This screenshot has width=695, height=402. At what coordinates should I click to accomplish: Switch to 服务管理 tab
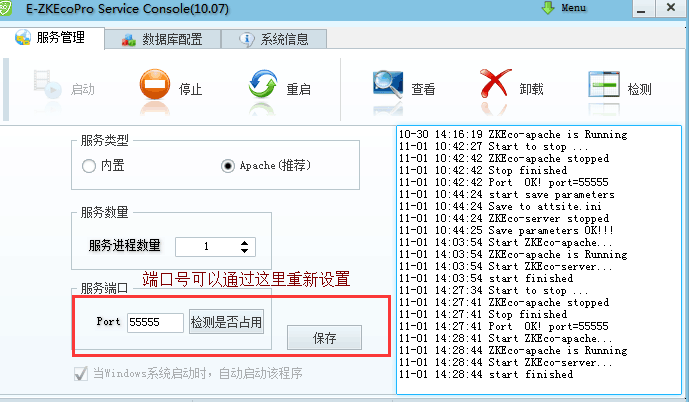tap(52, 38)
